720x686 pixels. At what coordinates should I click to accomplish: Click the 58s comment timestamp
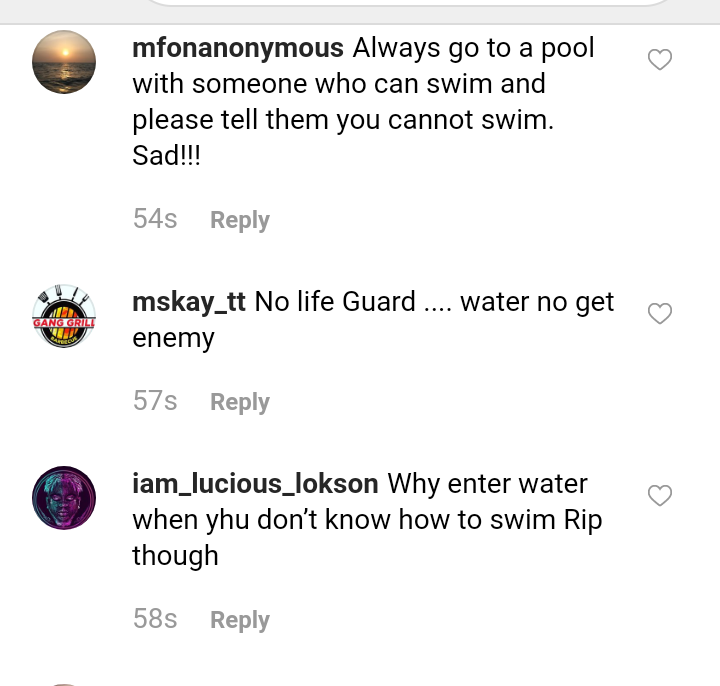pyautogui.click(x=155, y=619)
